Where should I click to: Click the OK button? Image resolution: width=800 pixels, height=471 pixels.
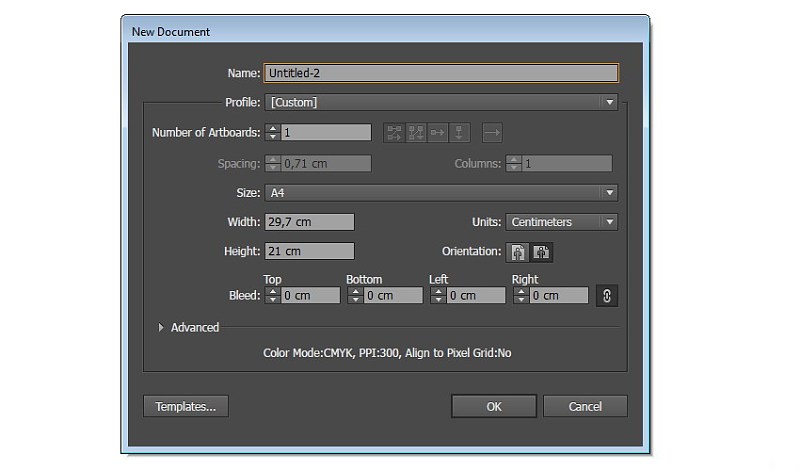click(x=493, y=406)
